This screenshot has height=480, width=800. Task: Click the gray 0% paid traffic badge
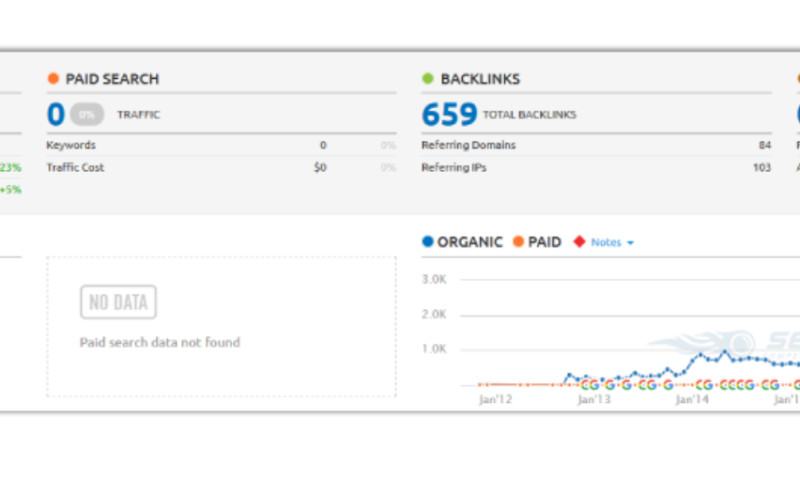(x=87, y=115)
